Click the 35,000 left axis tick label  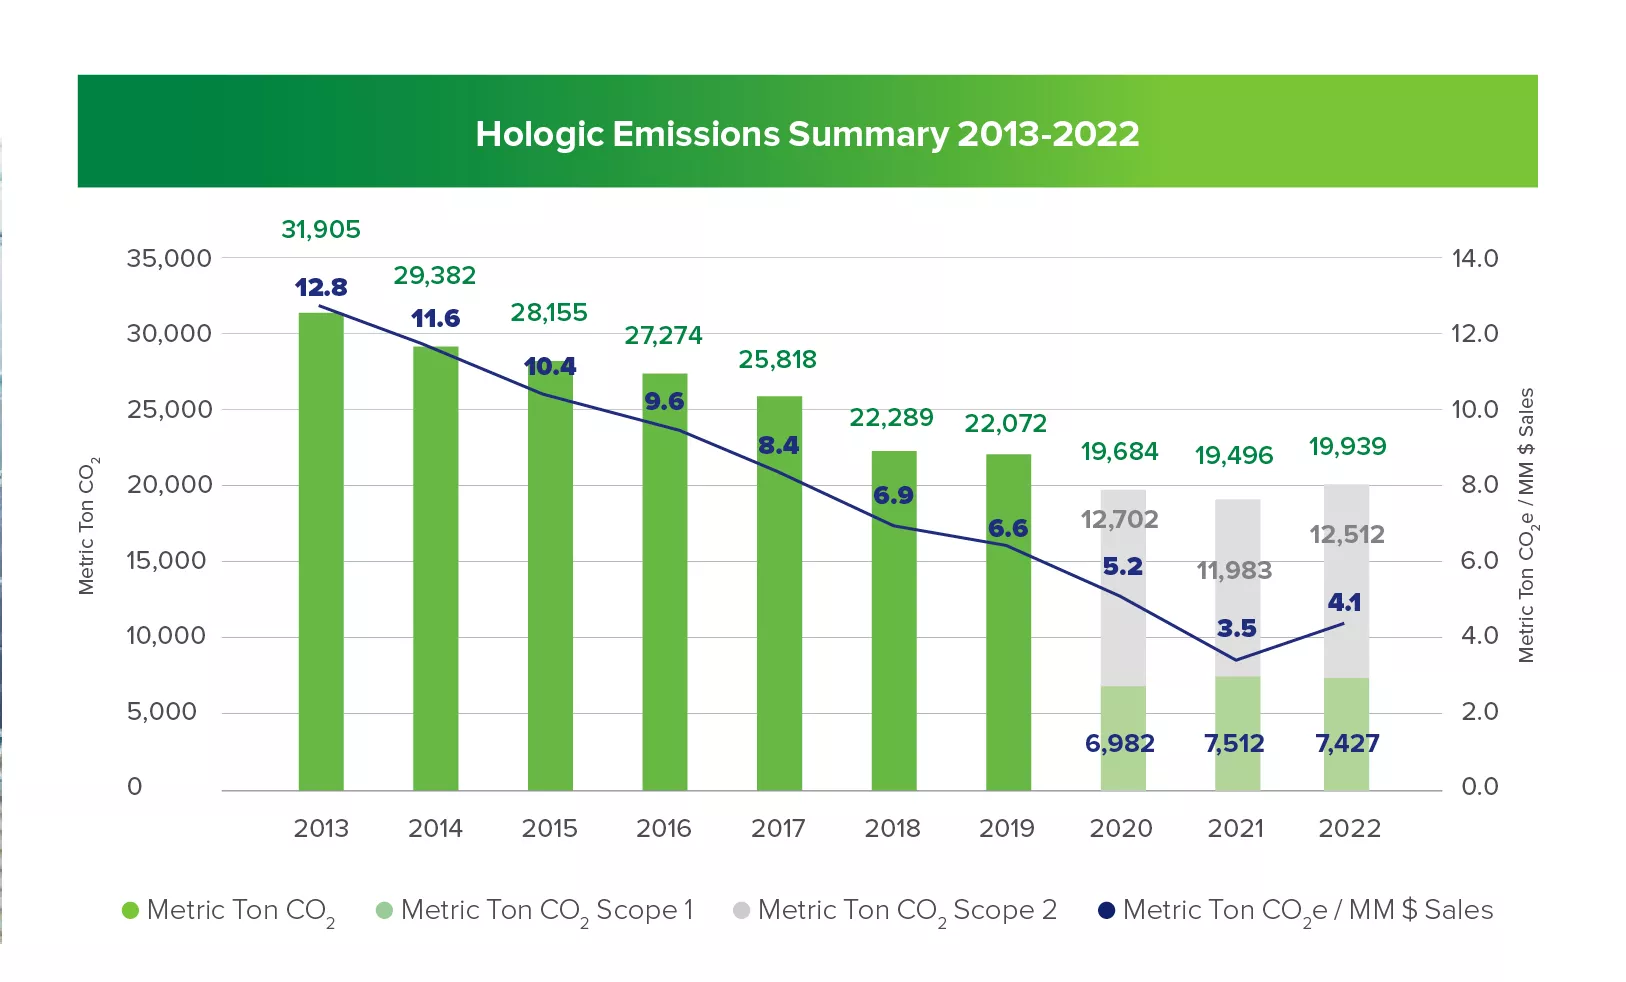point(169,259)
